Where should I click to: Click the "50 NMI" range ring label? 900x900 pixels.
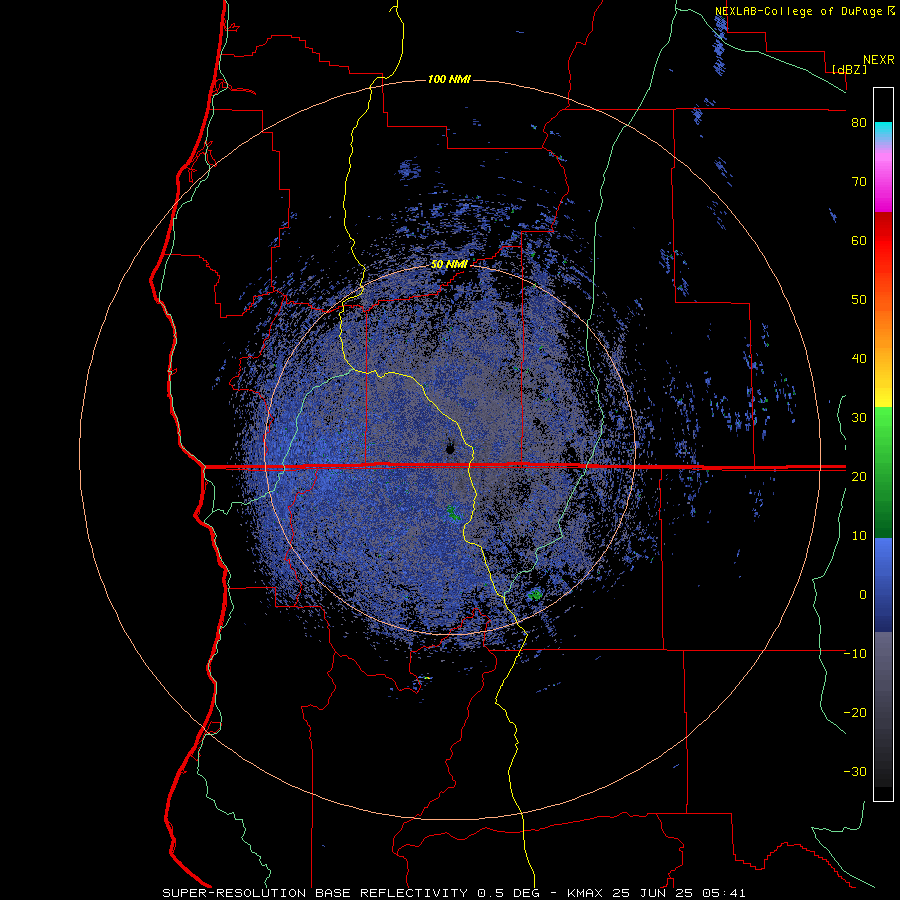[x=449, y=265]
